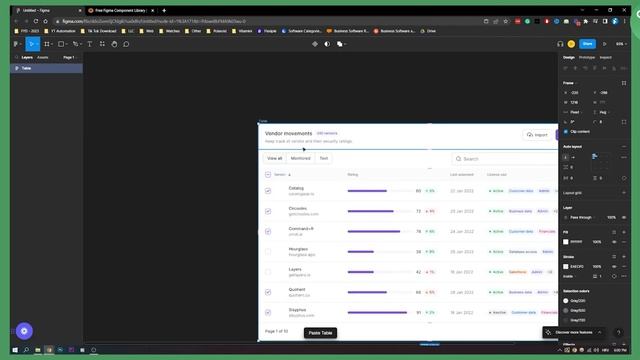This screenshot has width=640, height=360.
Task: Click the Import button in the table
Action: pyautogui.click(x=537, y=135)
